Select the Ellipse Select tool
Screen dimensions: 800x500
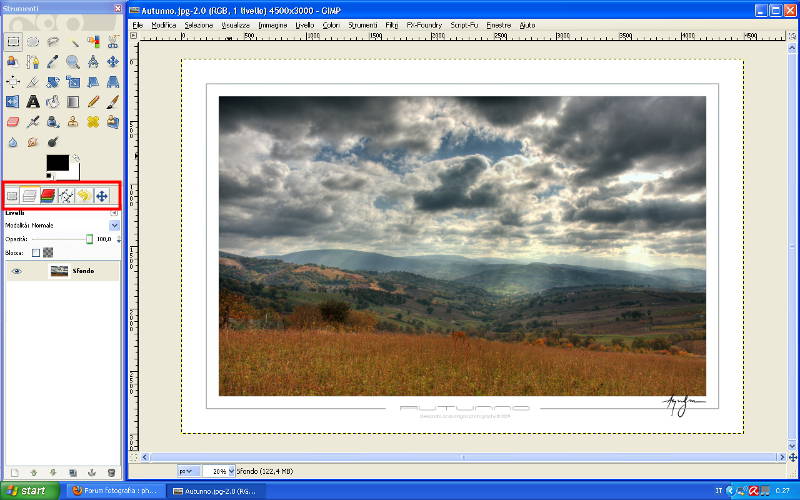pyautogui.click(x=33, y=42)
